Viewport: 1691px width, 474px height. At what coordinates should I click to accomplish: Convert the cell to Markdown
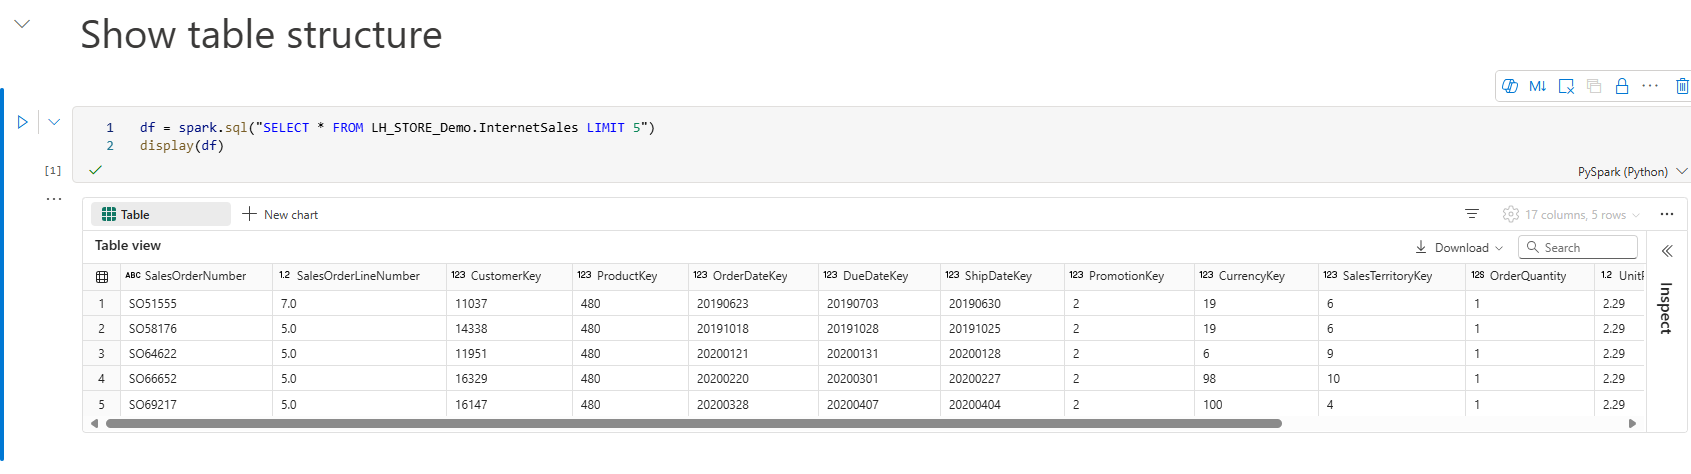click(1538, 86)
